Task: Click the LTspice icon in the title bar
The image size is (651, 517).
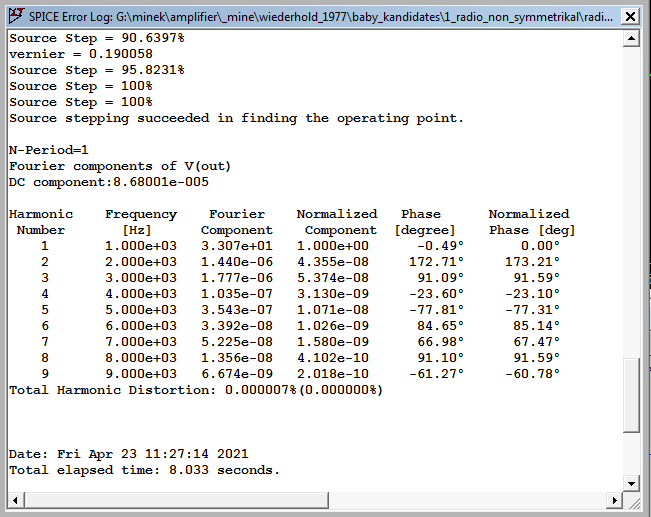Action: (x=17, y=17)
